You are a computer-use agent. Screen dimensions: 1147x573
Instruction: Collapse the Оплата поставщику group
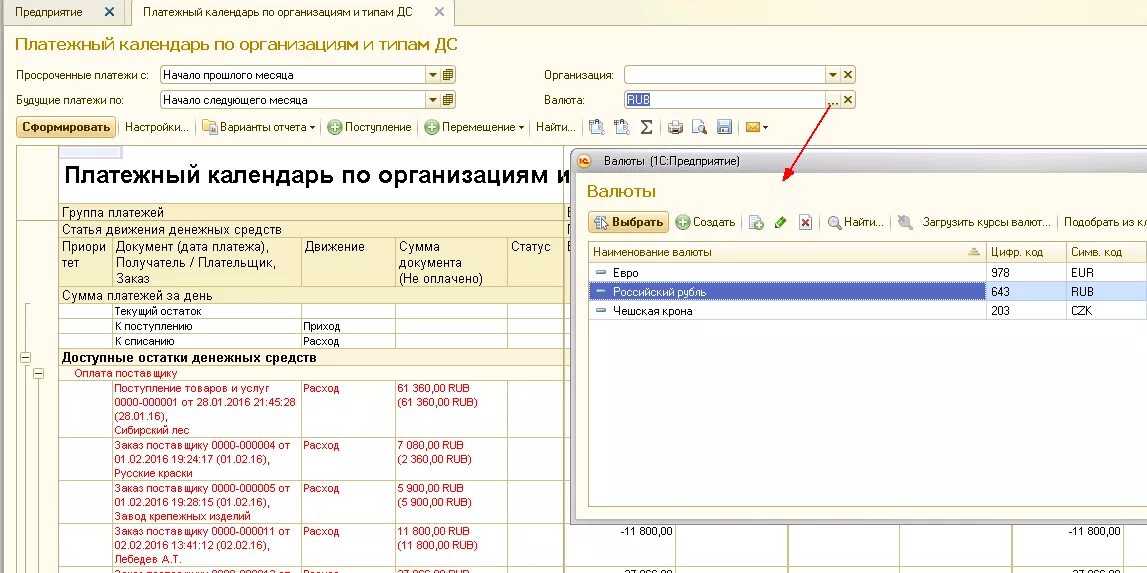39,373
